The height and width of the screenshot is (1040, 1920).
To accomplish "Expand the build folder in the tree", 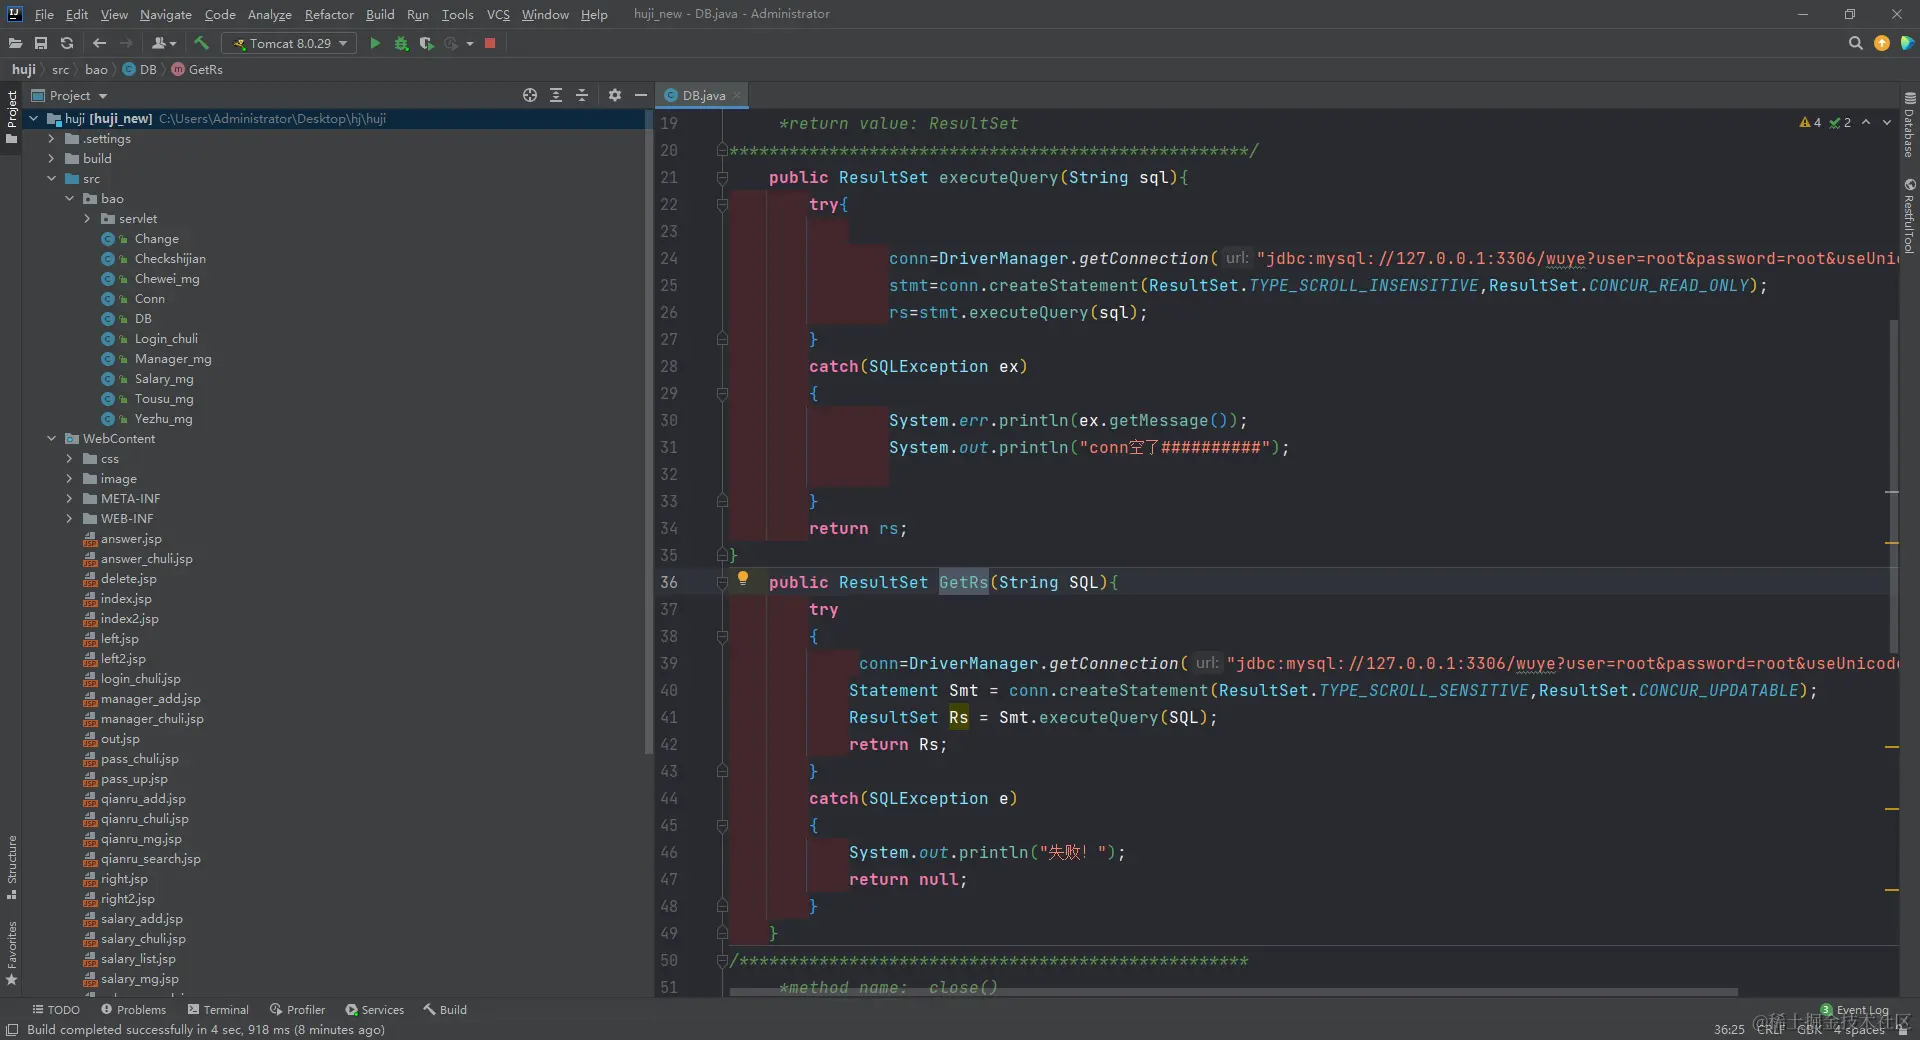I will 52,158.
